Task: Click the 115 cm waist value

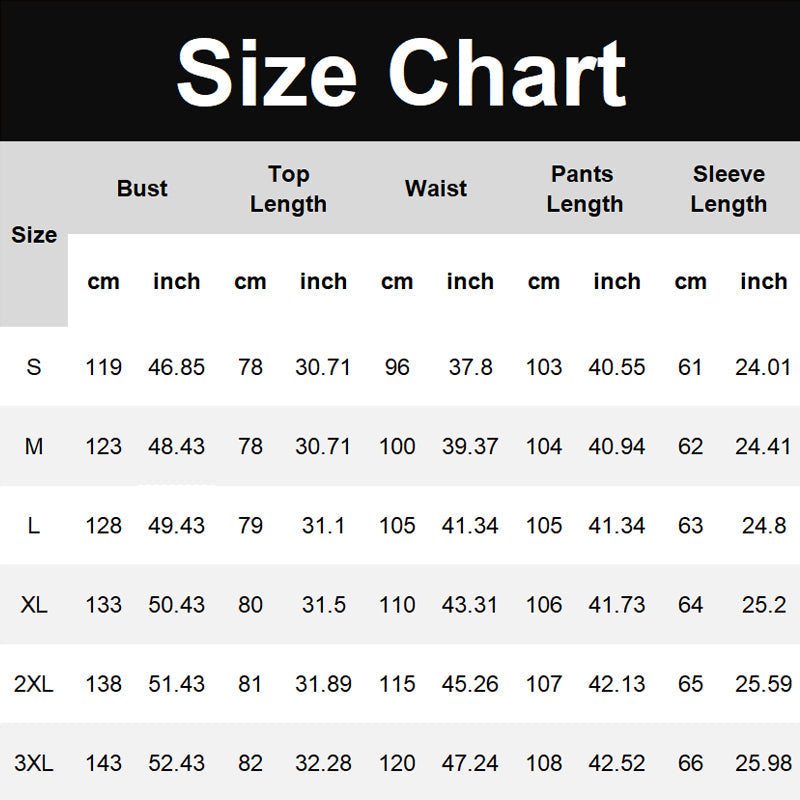Action: point(397,684)
